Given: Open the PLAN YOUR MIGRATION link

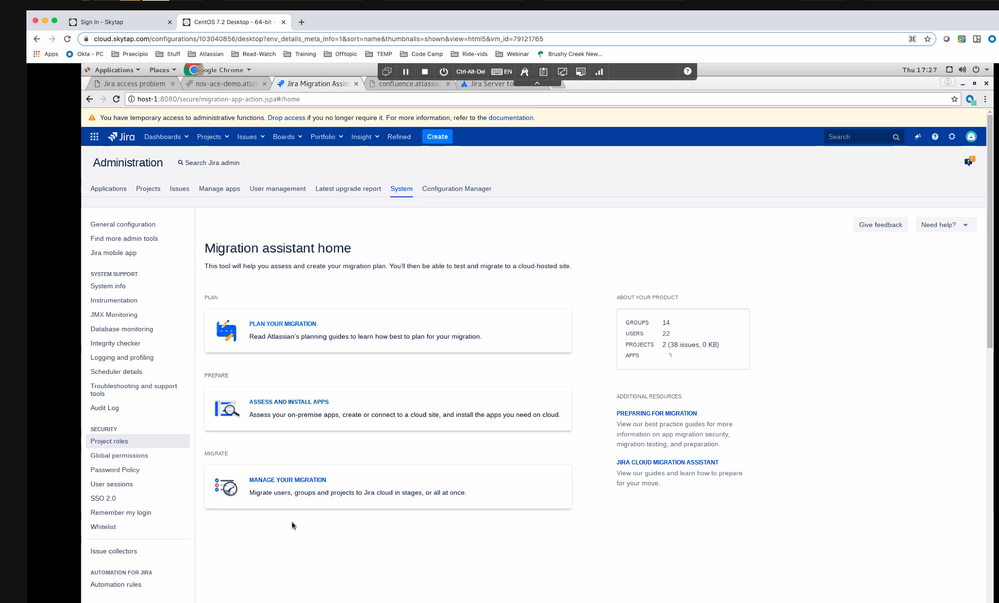Looking at the screenshot, I should click(282, 324).
